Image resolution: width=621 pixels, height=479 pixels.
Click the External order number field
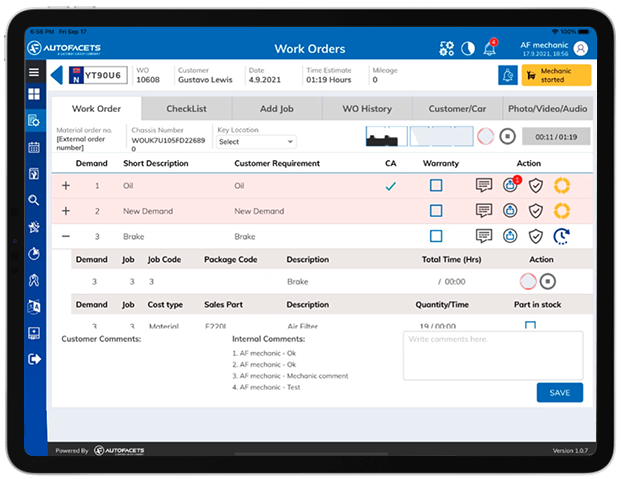tap(80, 143)
